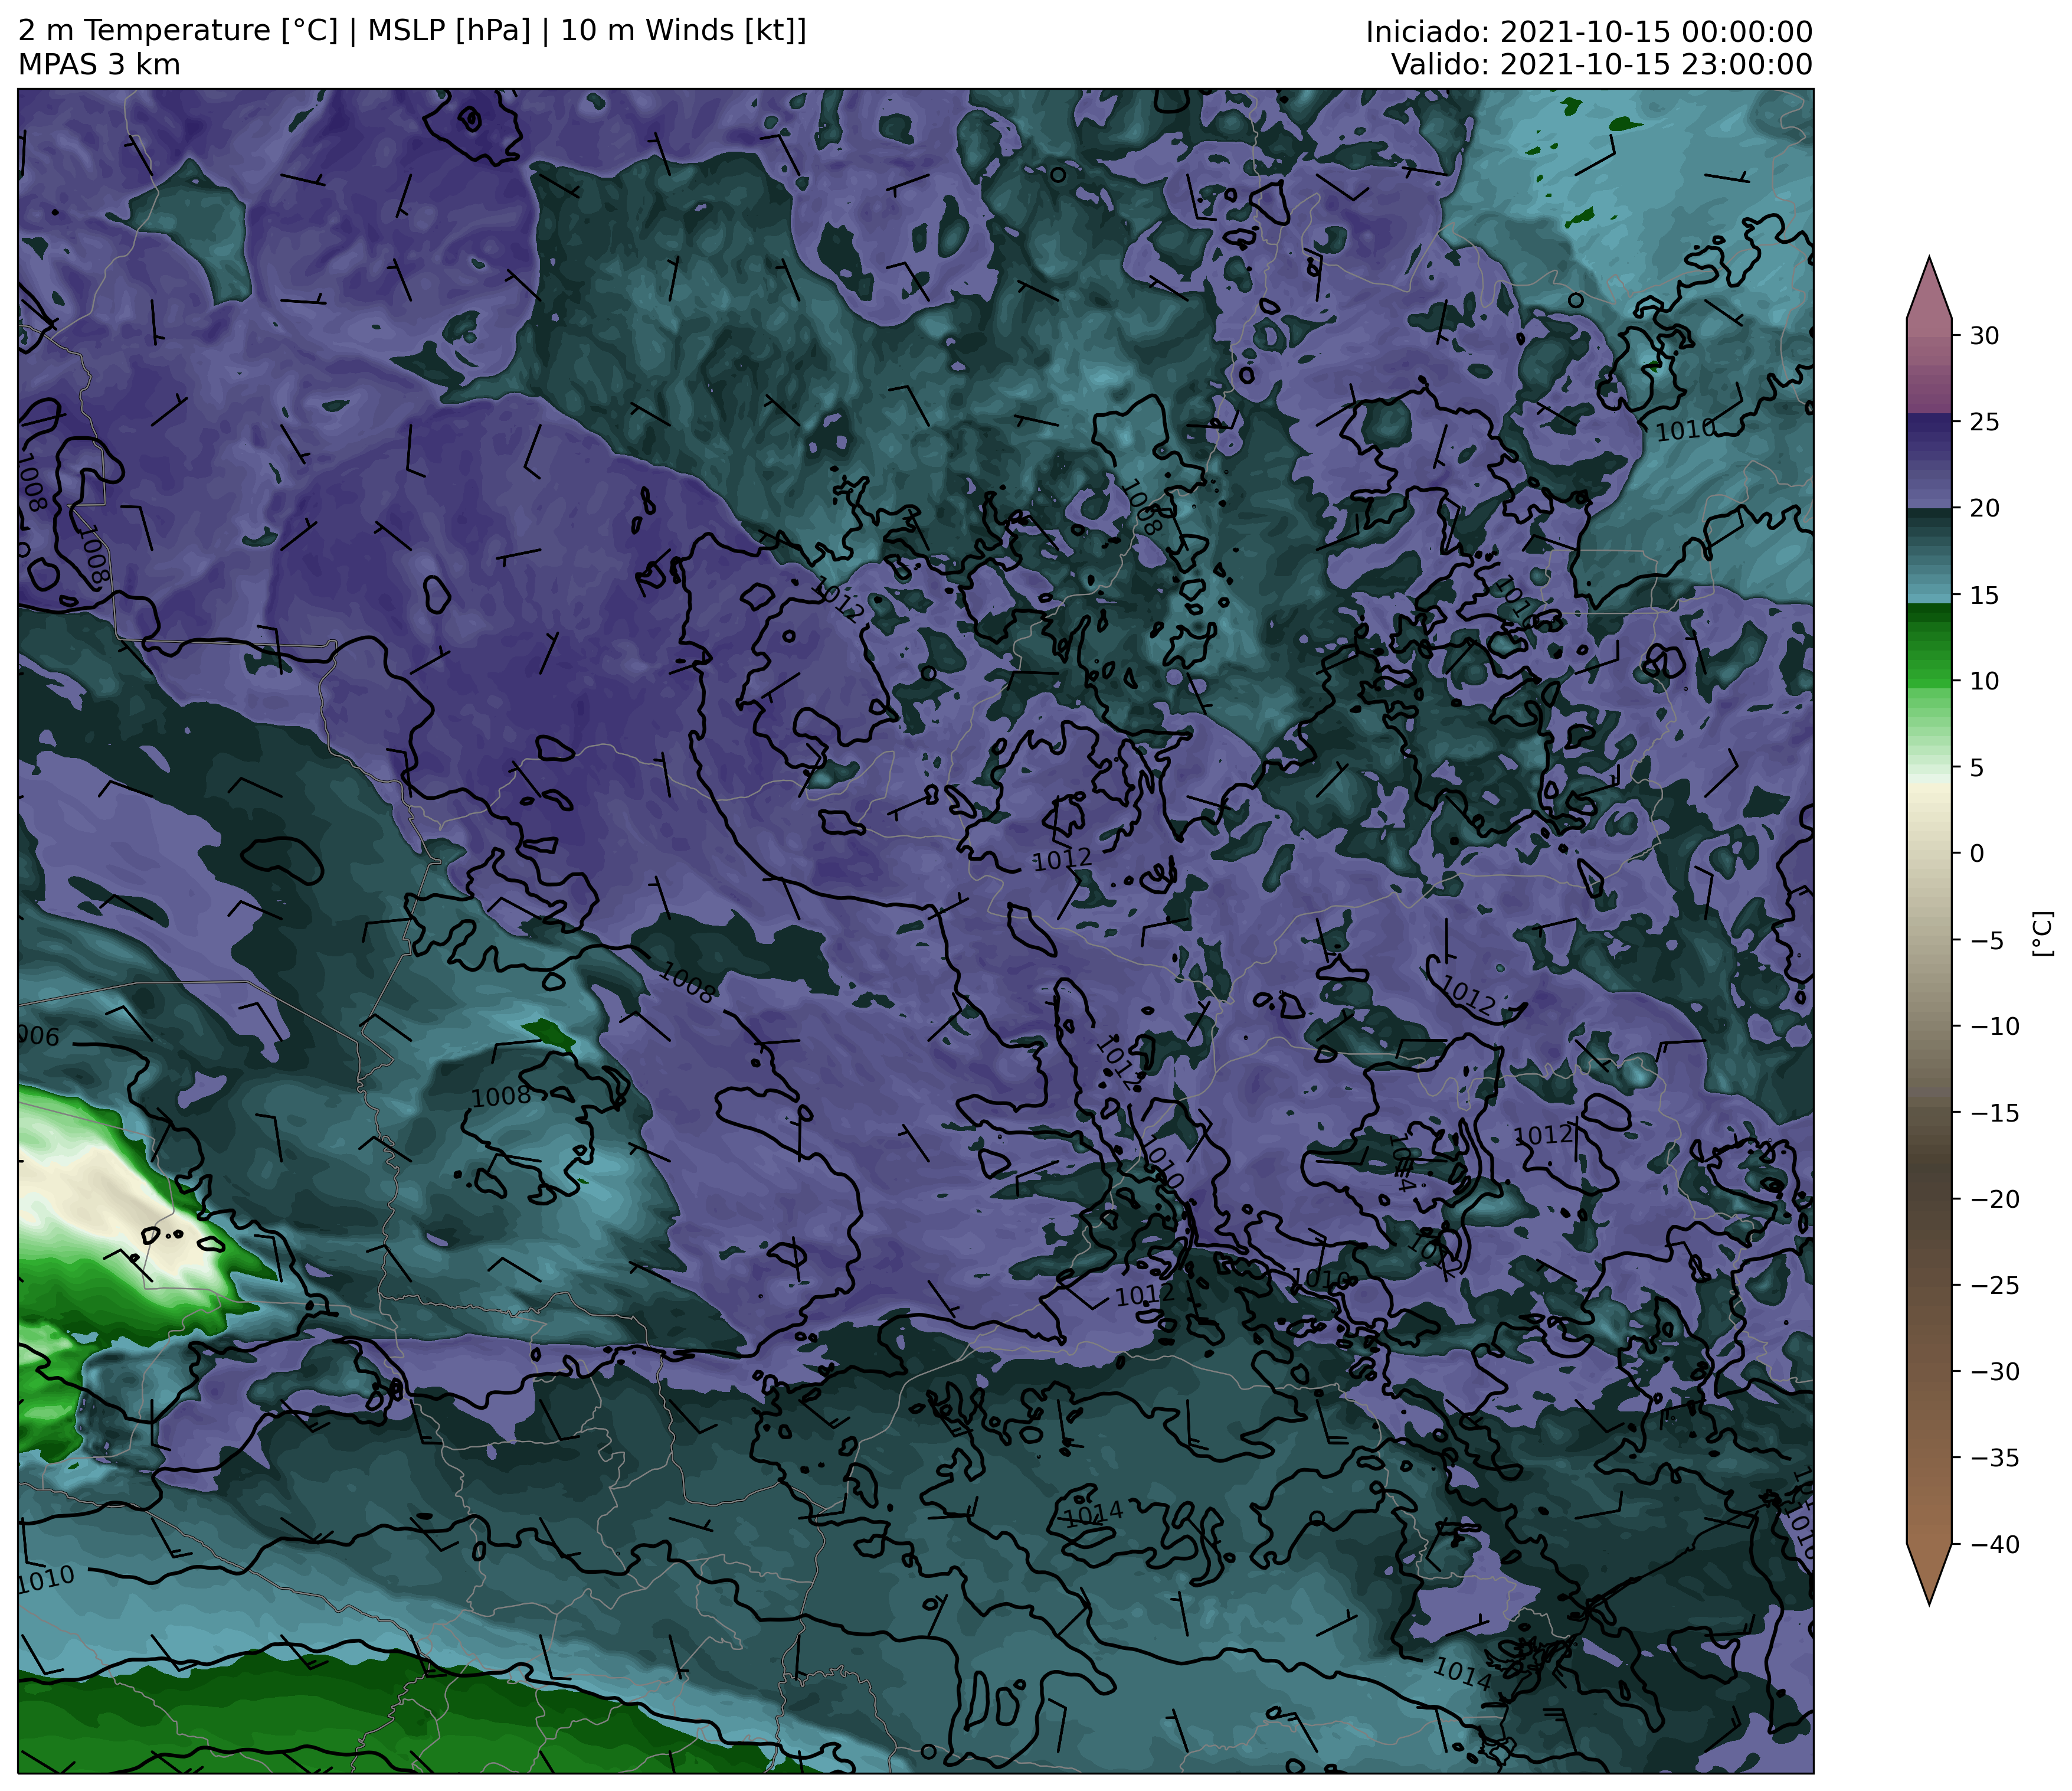This screenshot has height=1791, width=2072.
Task: Click the colorbar tick label '−5'
Action: 1986,940
